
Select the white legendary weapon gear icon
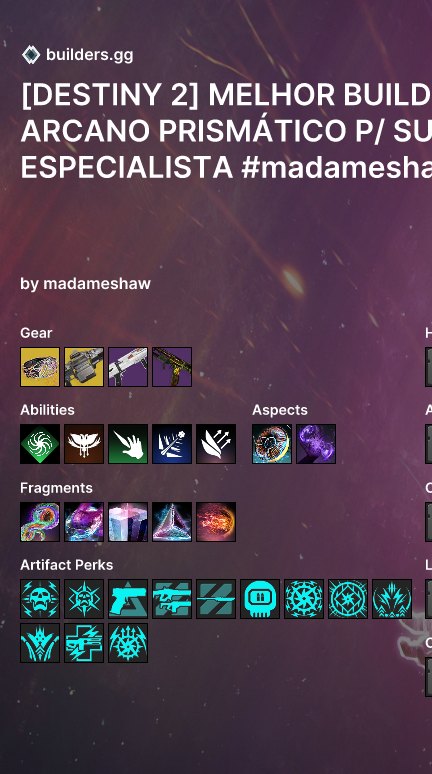[128, 367]
